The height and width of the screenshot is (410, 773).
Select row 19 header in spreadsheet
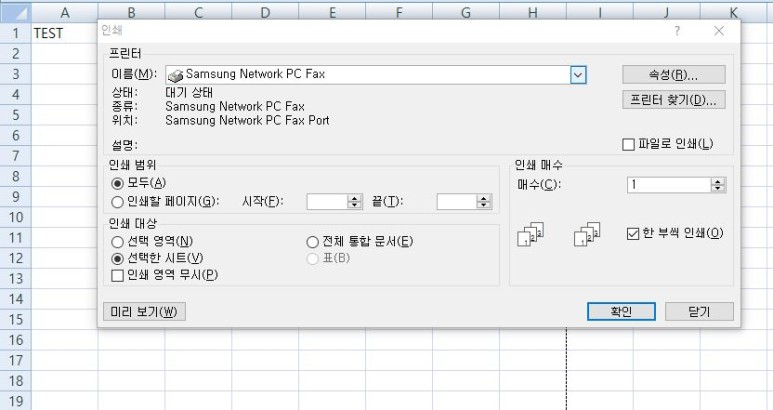click(16, 401)
